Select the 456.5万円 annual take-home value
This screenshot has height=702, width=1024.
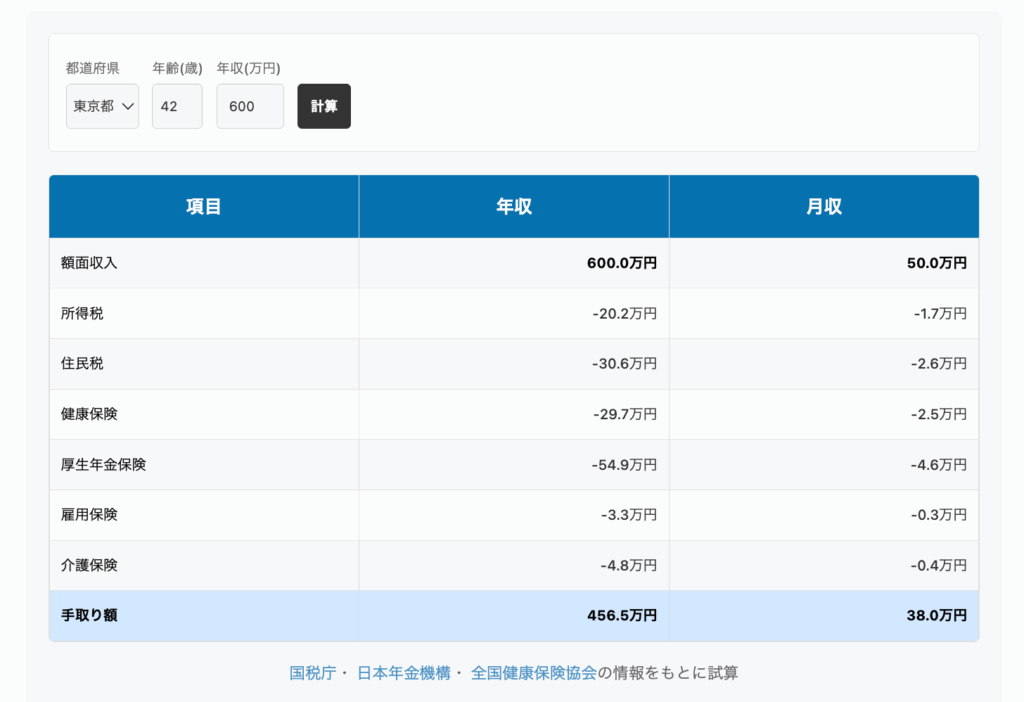[x=621, y=616]
